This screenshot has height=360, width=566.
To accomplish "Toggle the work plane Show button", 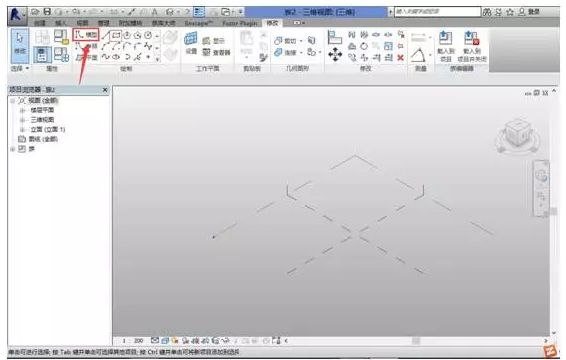I will [x=213, y=41].
